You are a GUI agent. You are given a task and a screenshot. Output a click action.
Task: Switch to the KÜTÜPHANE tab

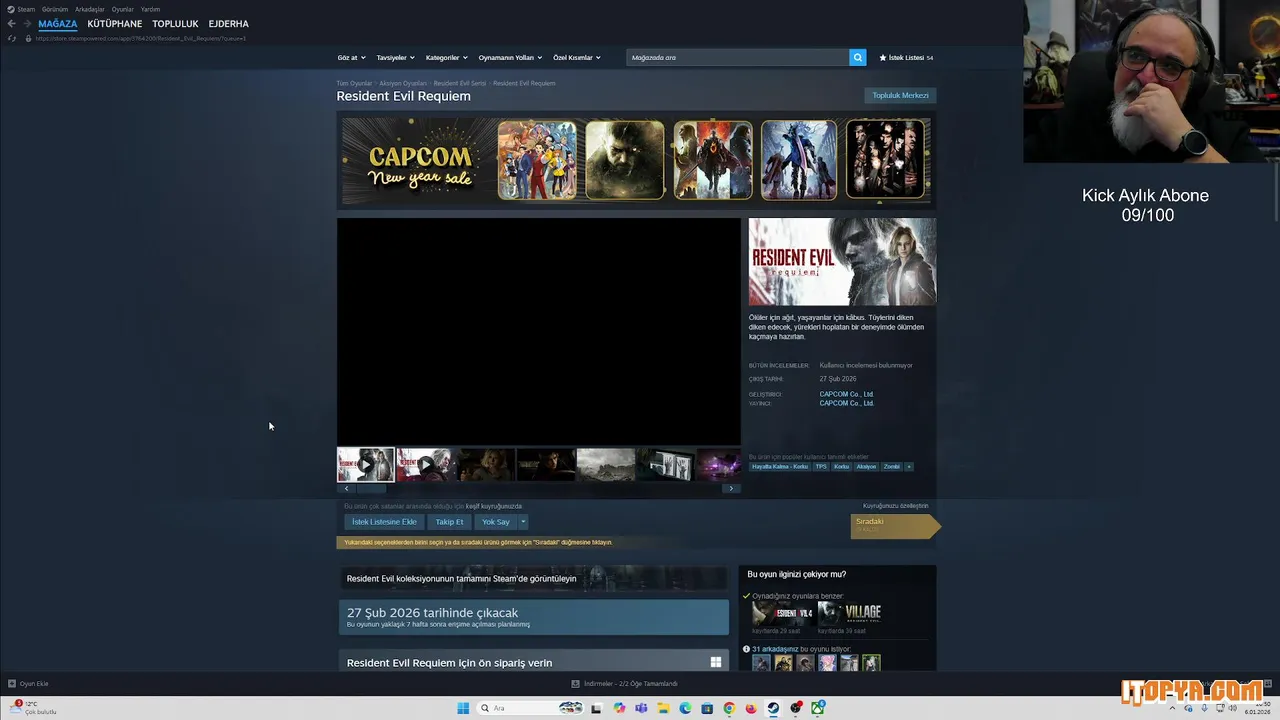[115, 24]
